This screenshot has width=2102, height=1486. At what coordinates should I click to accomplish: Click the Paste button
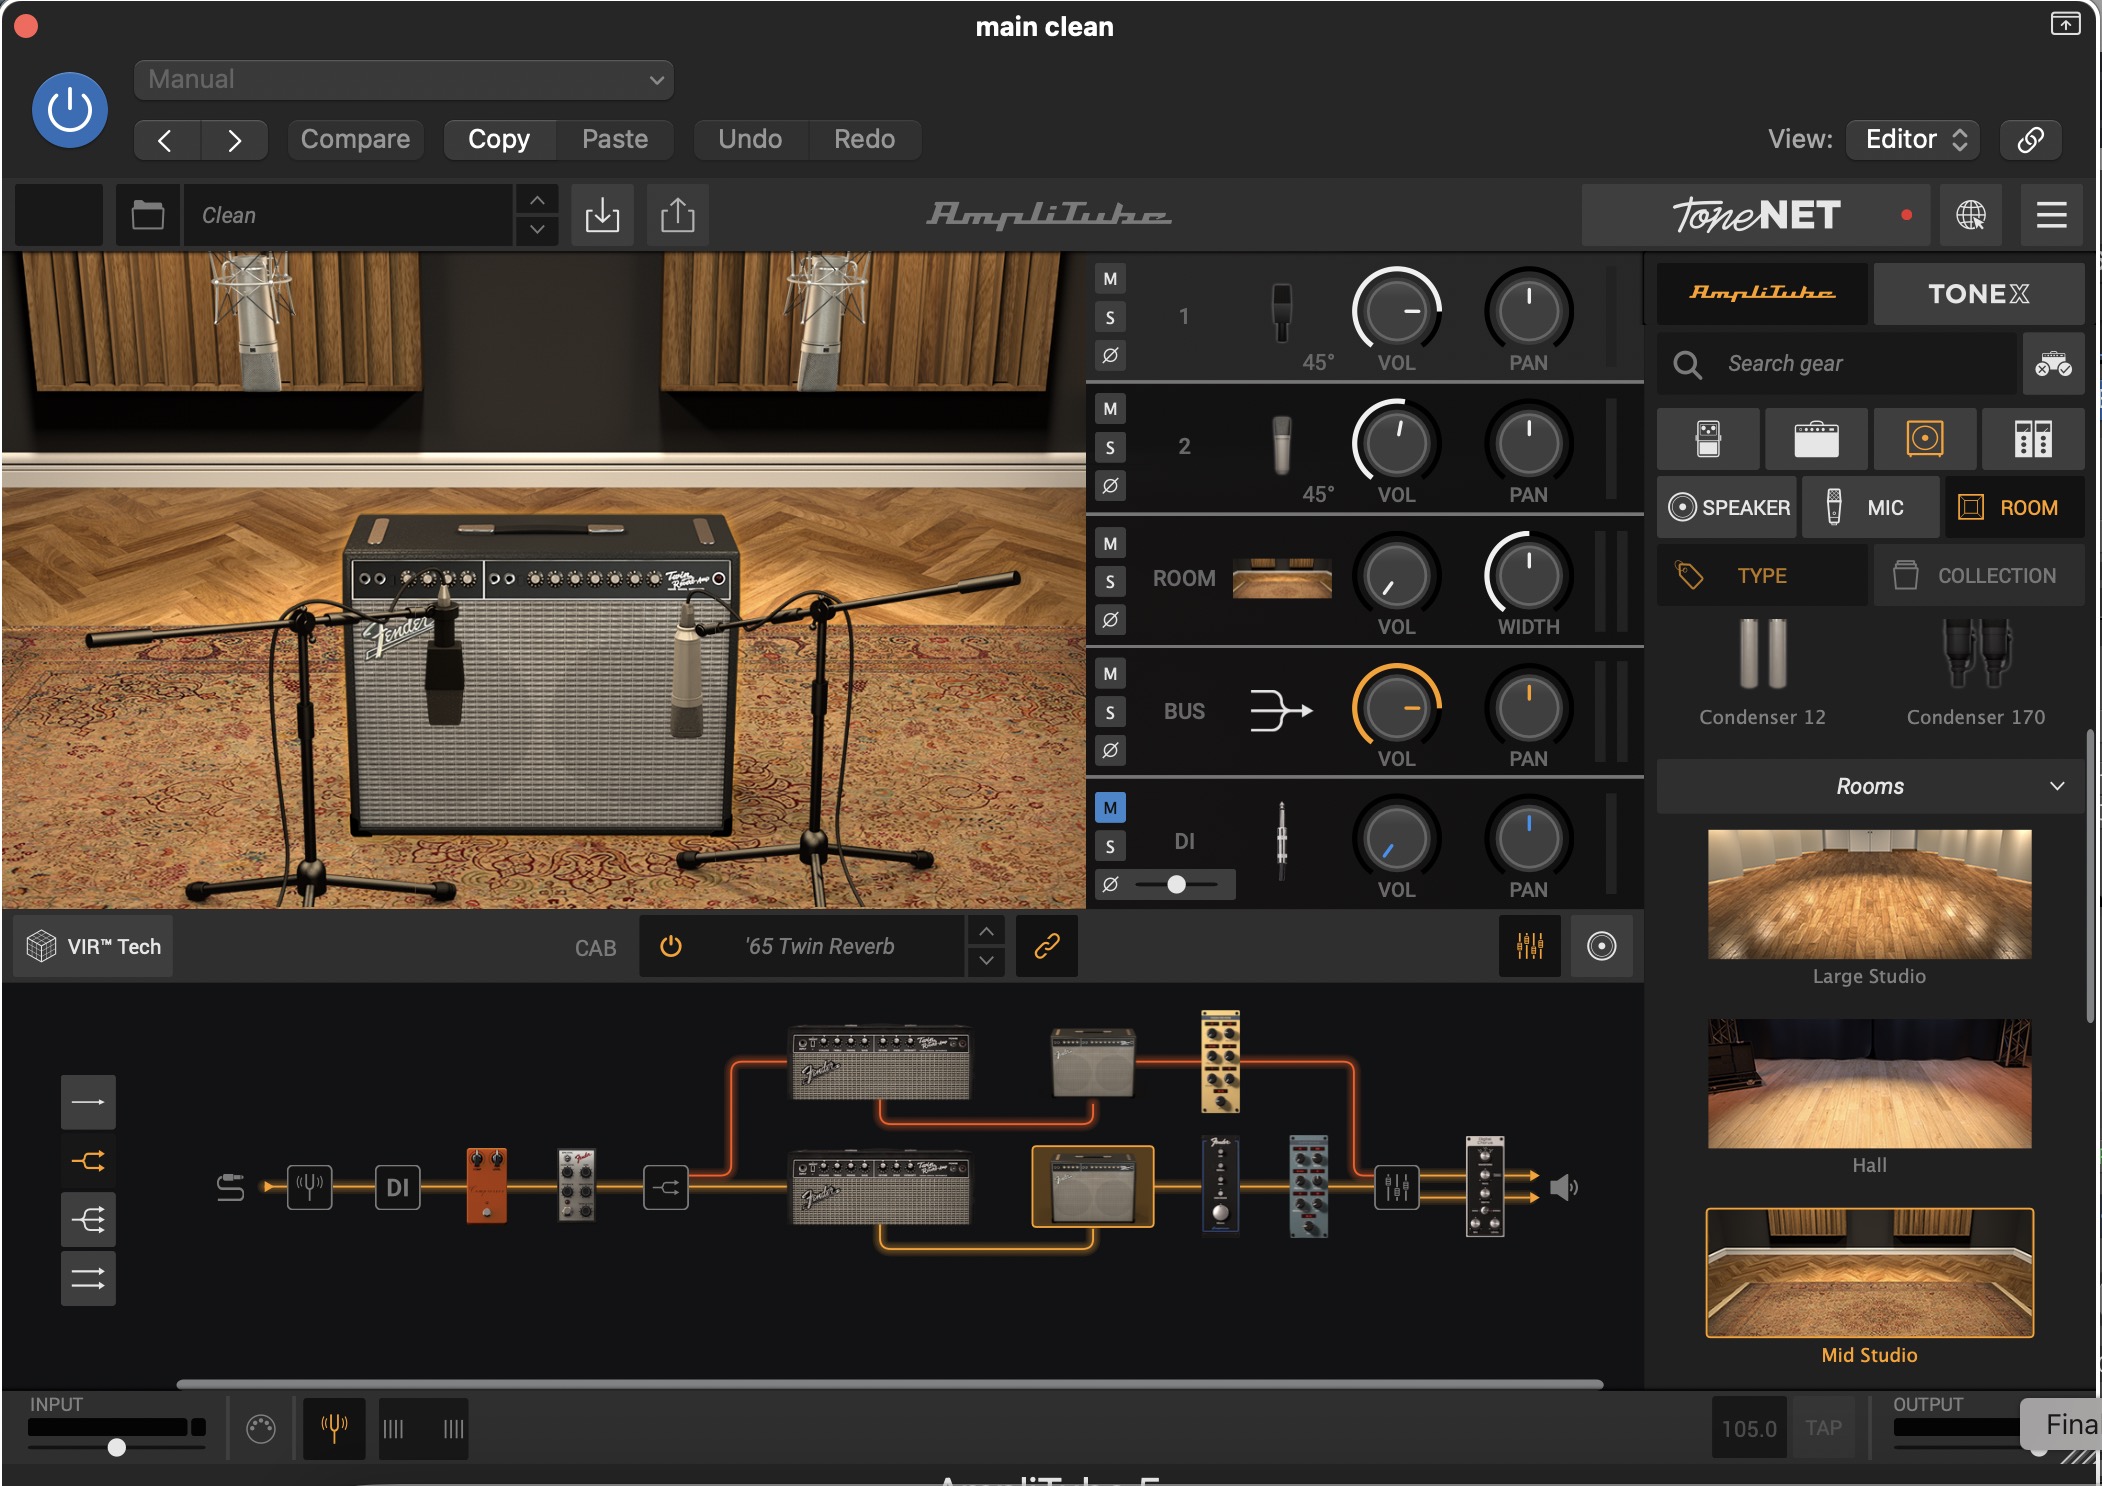point(615,139)
